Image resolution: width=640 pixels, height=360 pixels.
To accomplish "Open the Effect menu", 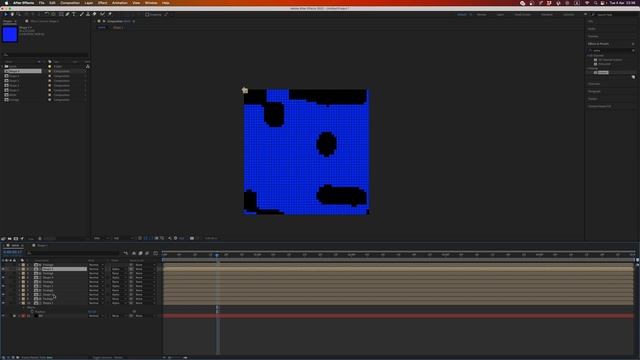I will tap(102, 3).
